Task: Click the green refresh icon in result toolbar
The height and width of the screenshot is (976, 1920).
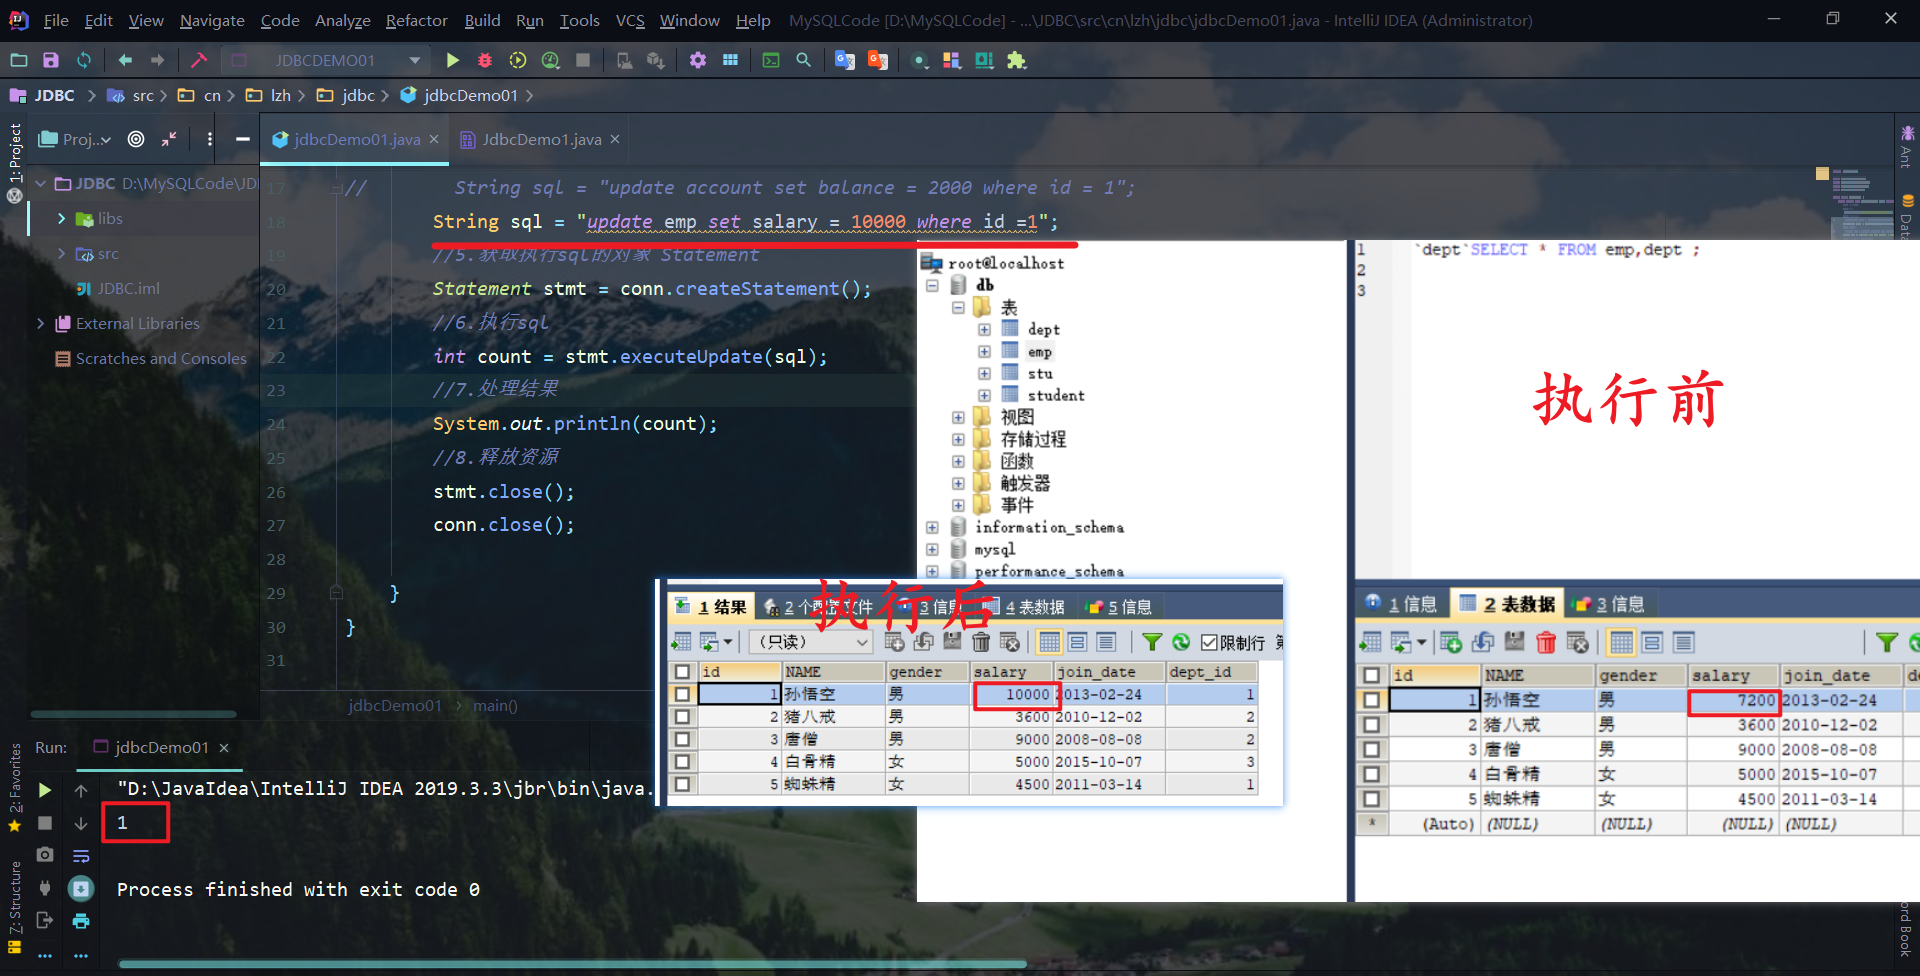Action: tap(1181, 642)
